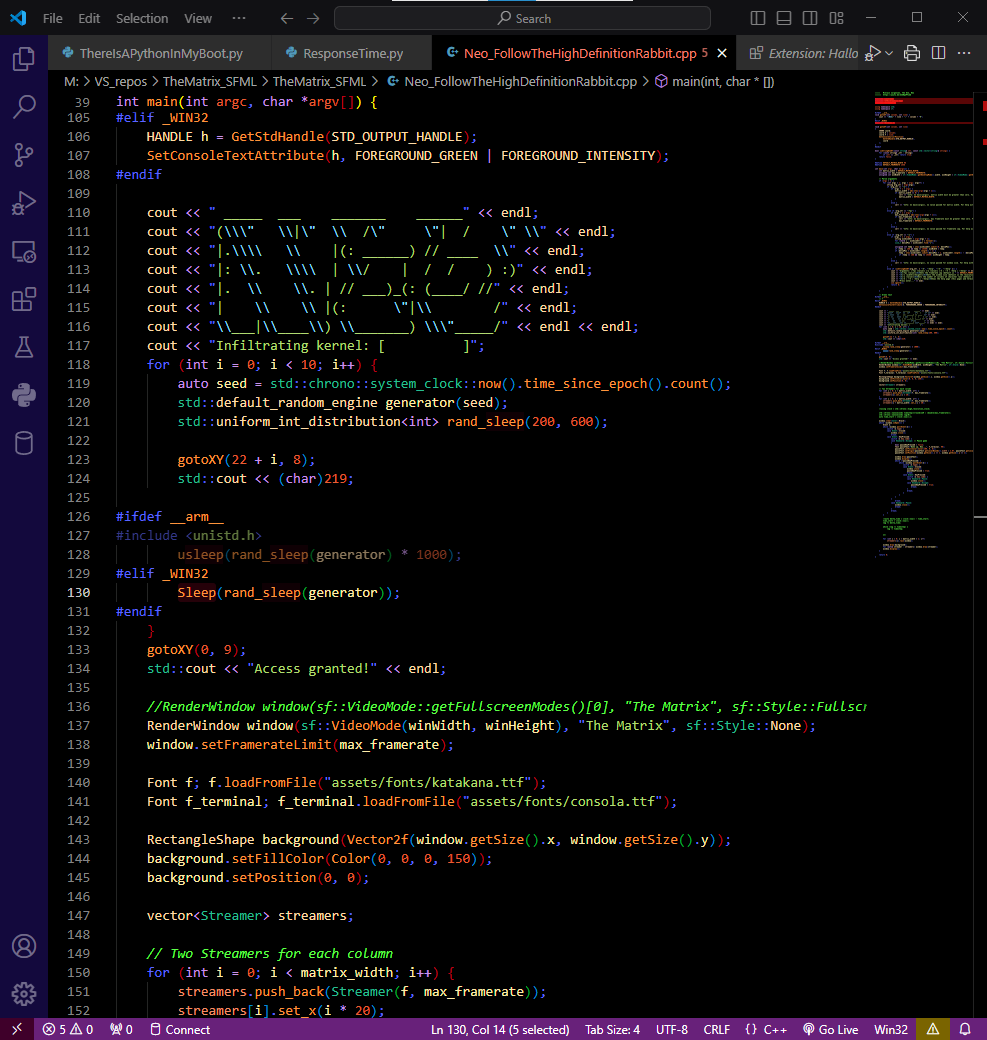Viewport: 987px width, 1040px height.
Task: Click the first TheMatrix_SFML breadcrumb folder
Action: pyautogui.click(x=209, y=82)
